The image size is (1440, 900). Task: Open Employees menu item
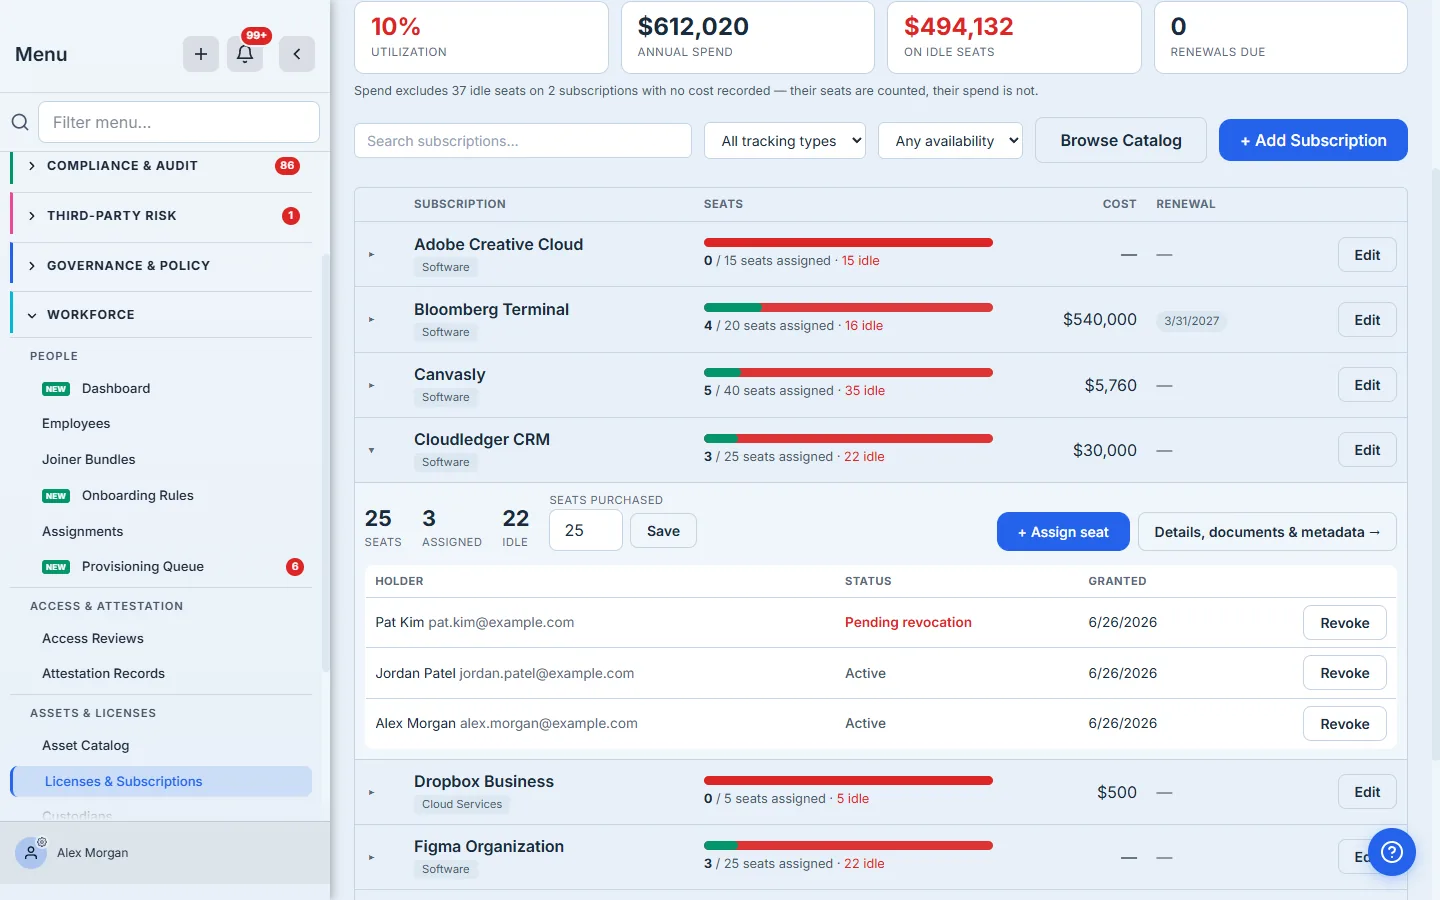[x=76, y=424]
